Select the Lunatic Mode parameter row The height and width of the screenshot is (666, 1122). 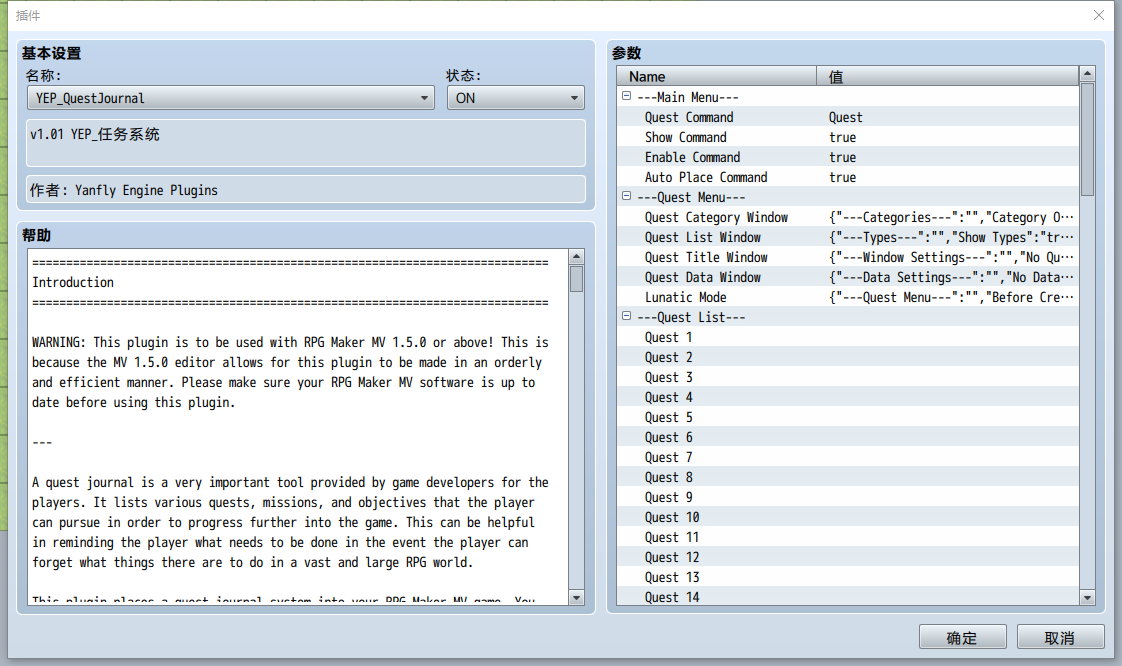pos(848,298)
